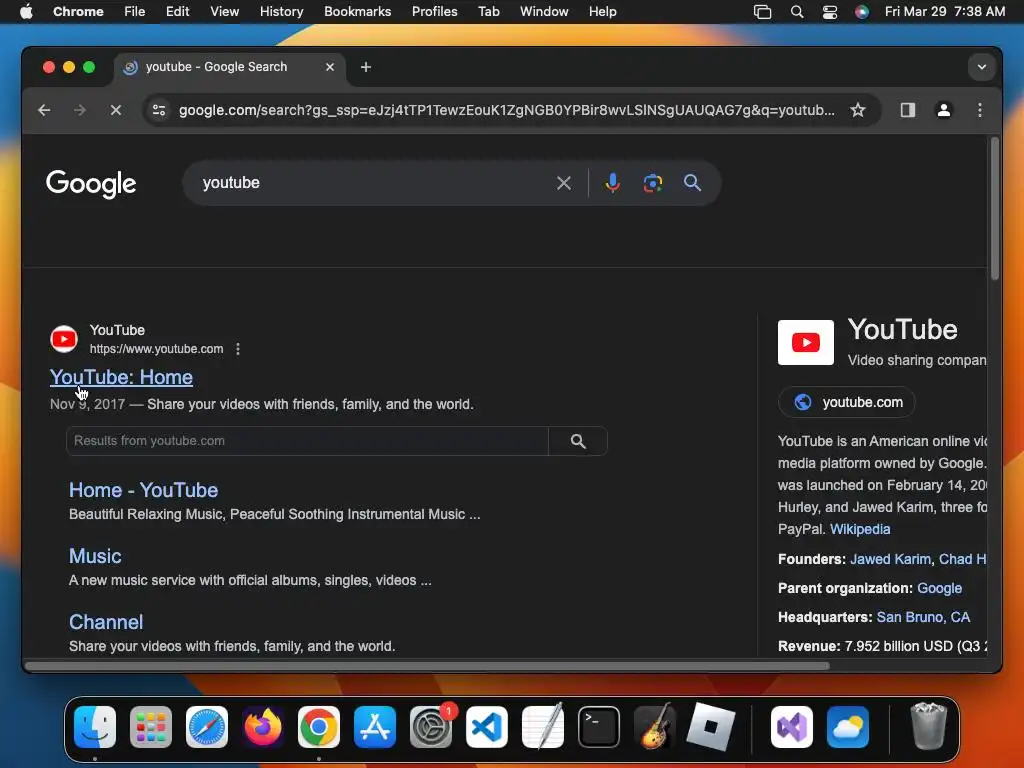Open the History menu

point(281,12)
